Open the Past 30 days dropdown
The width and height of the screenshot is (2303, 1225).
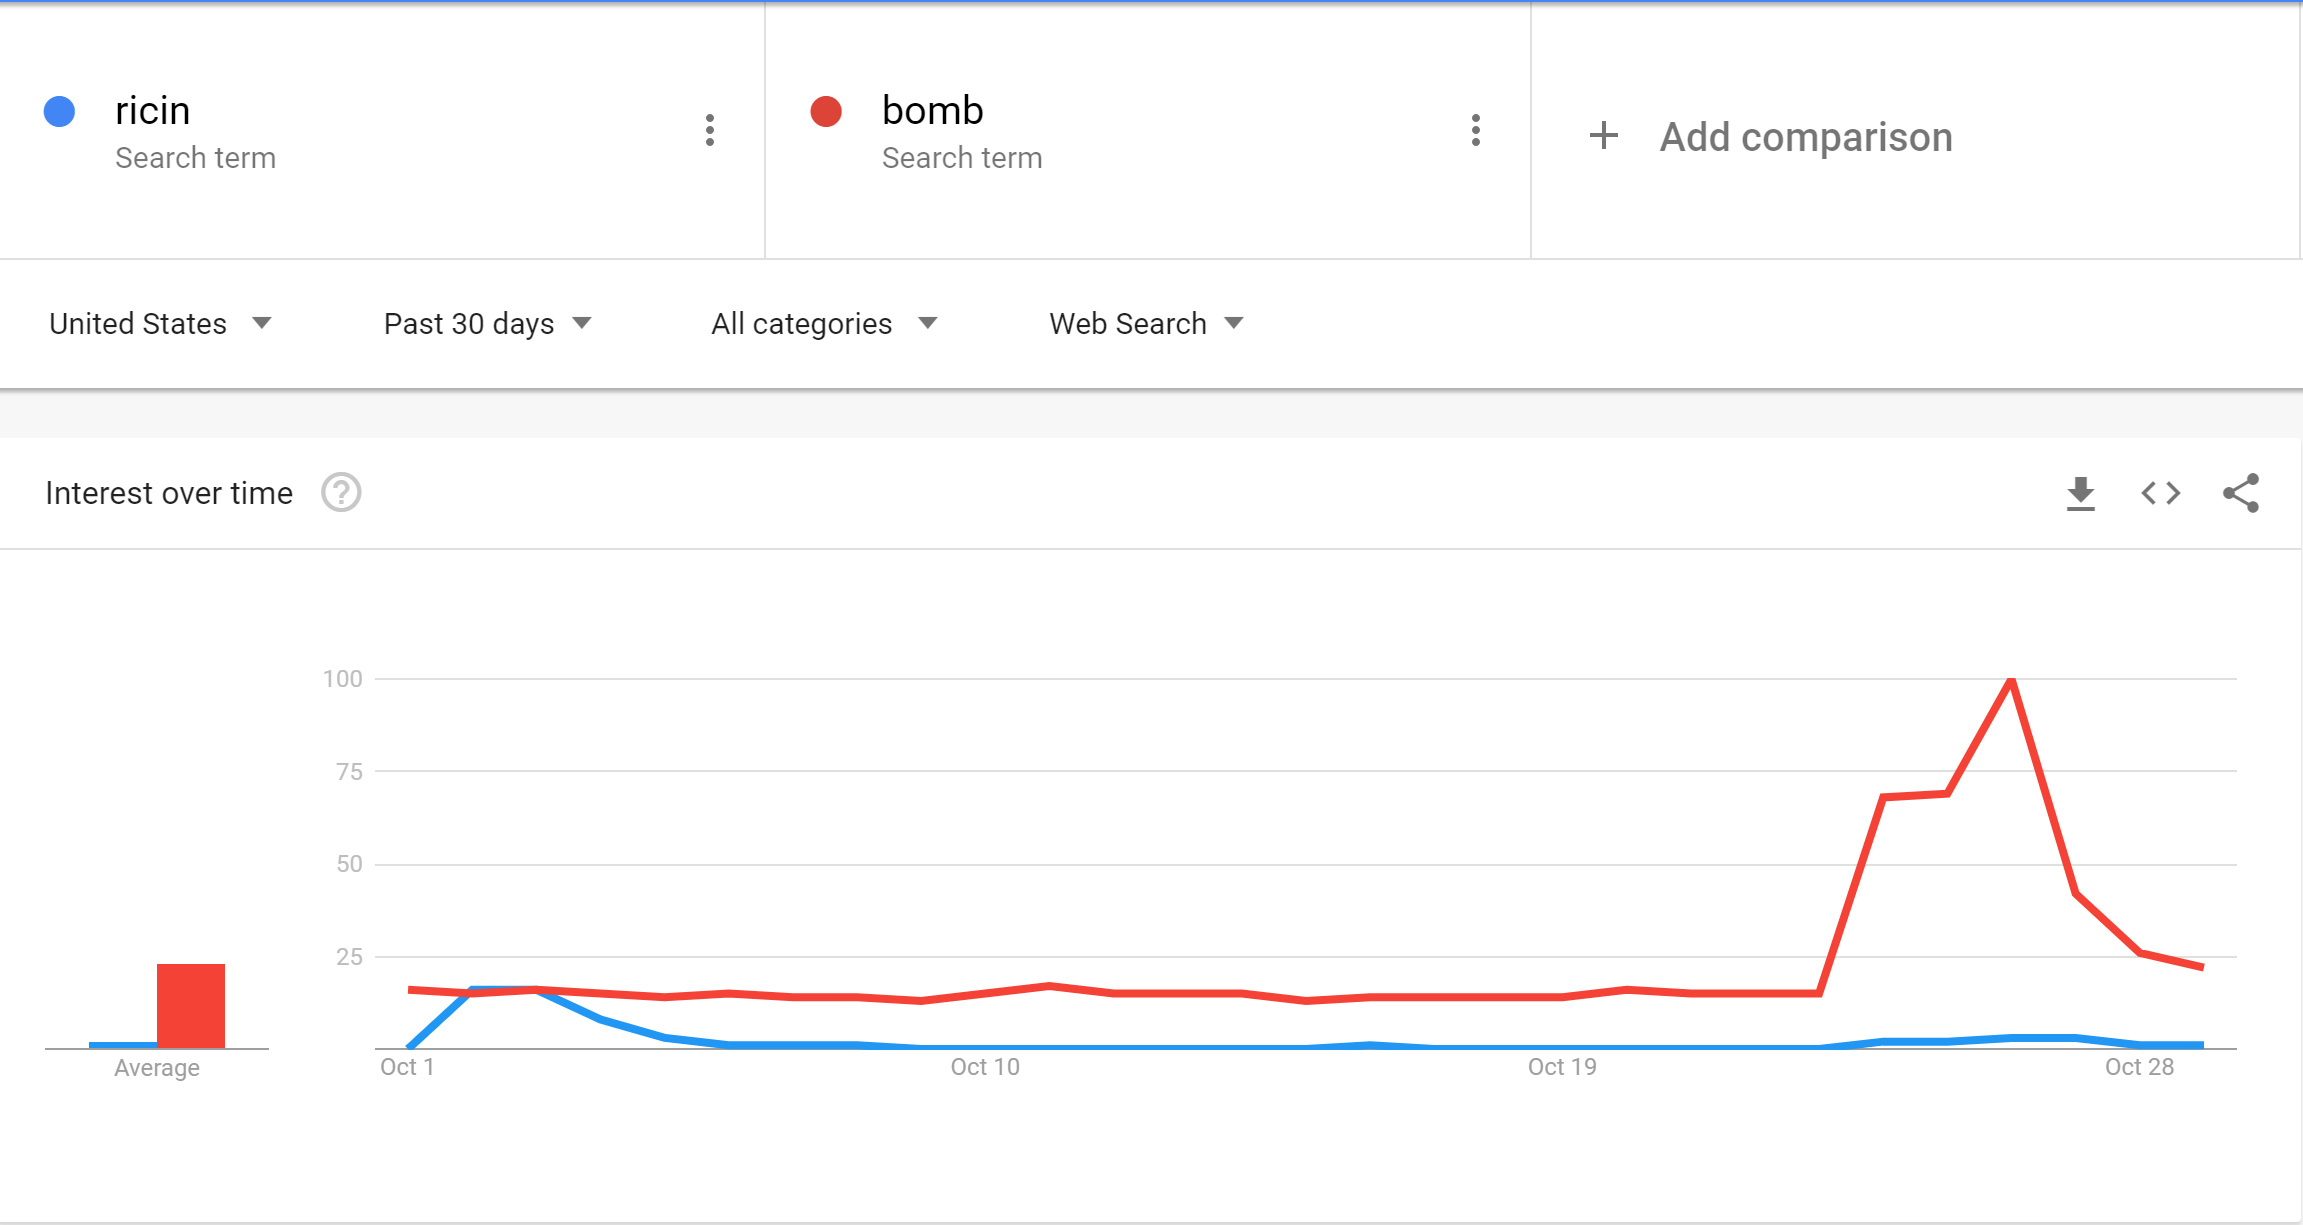(487, 323)
